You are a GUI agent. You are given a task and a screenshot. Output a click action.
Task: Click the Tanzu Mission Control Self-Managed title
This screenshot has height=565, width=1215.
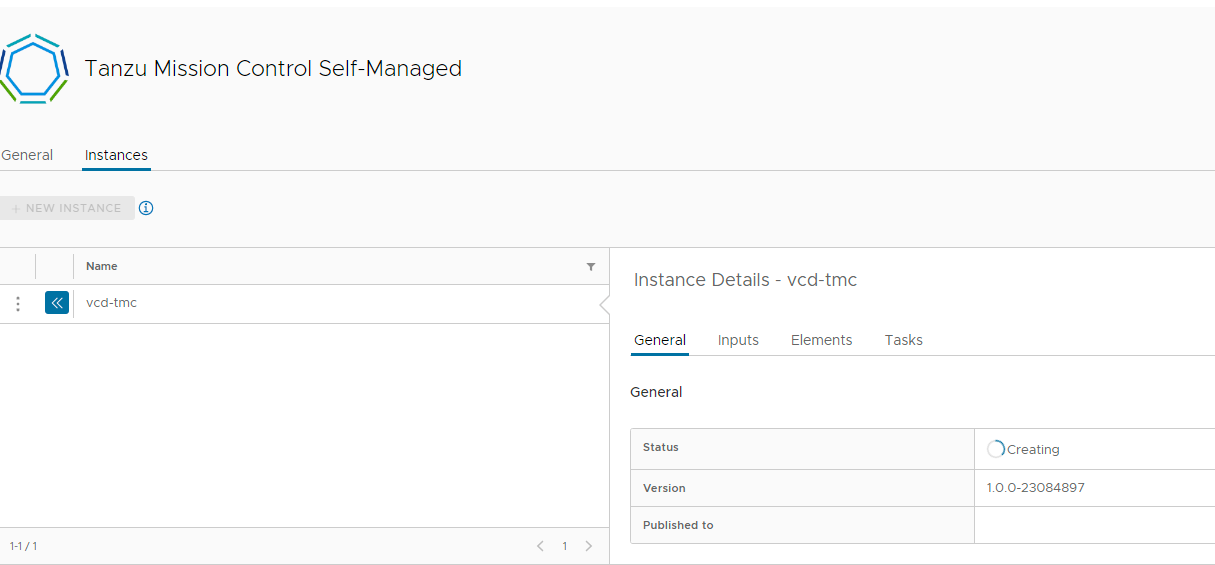[x=273, y=68]
